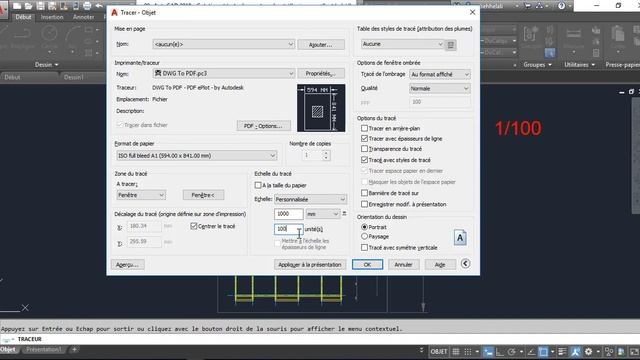Click the Aperçu button
640x360 pixels.
tap(127, 264)
